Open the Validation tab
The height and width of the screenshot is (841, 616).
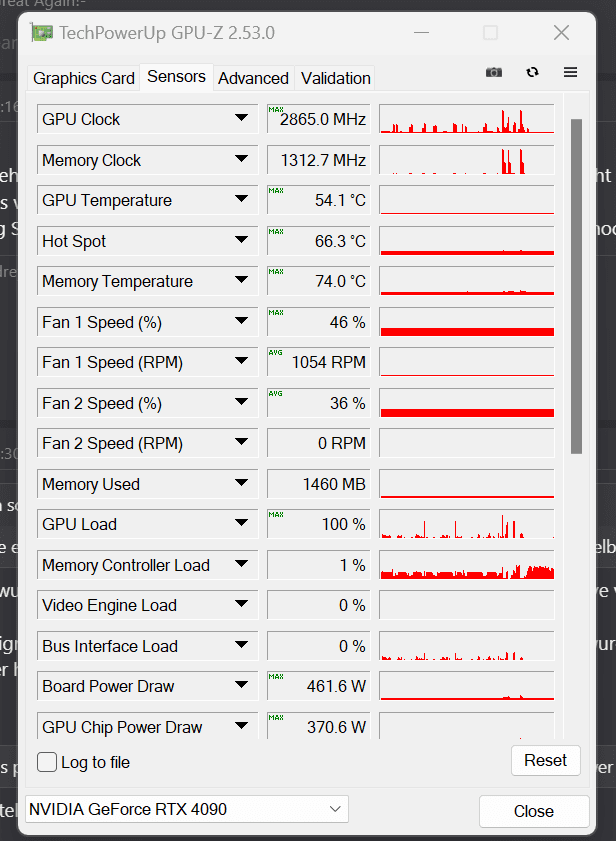(335, 78)
